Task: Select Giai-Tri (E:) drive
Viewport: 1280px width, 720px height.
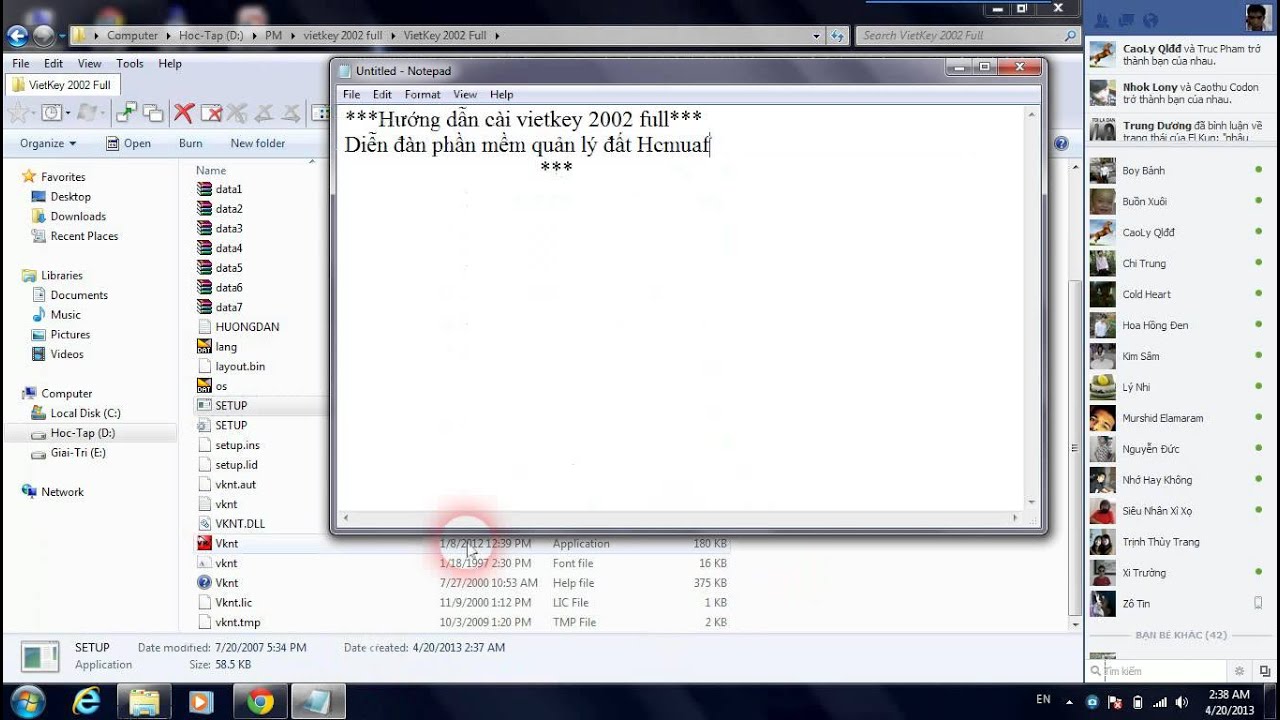Action: [69, 453]
